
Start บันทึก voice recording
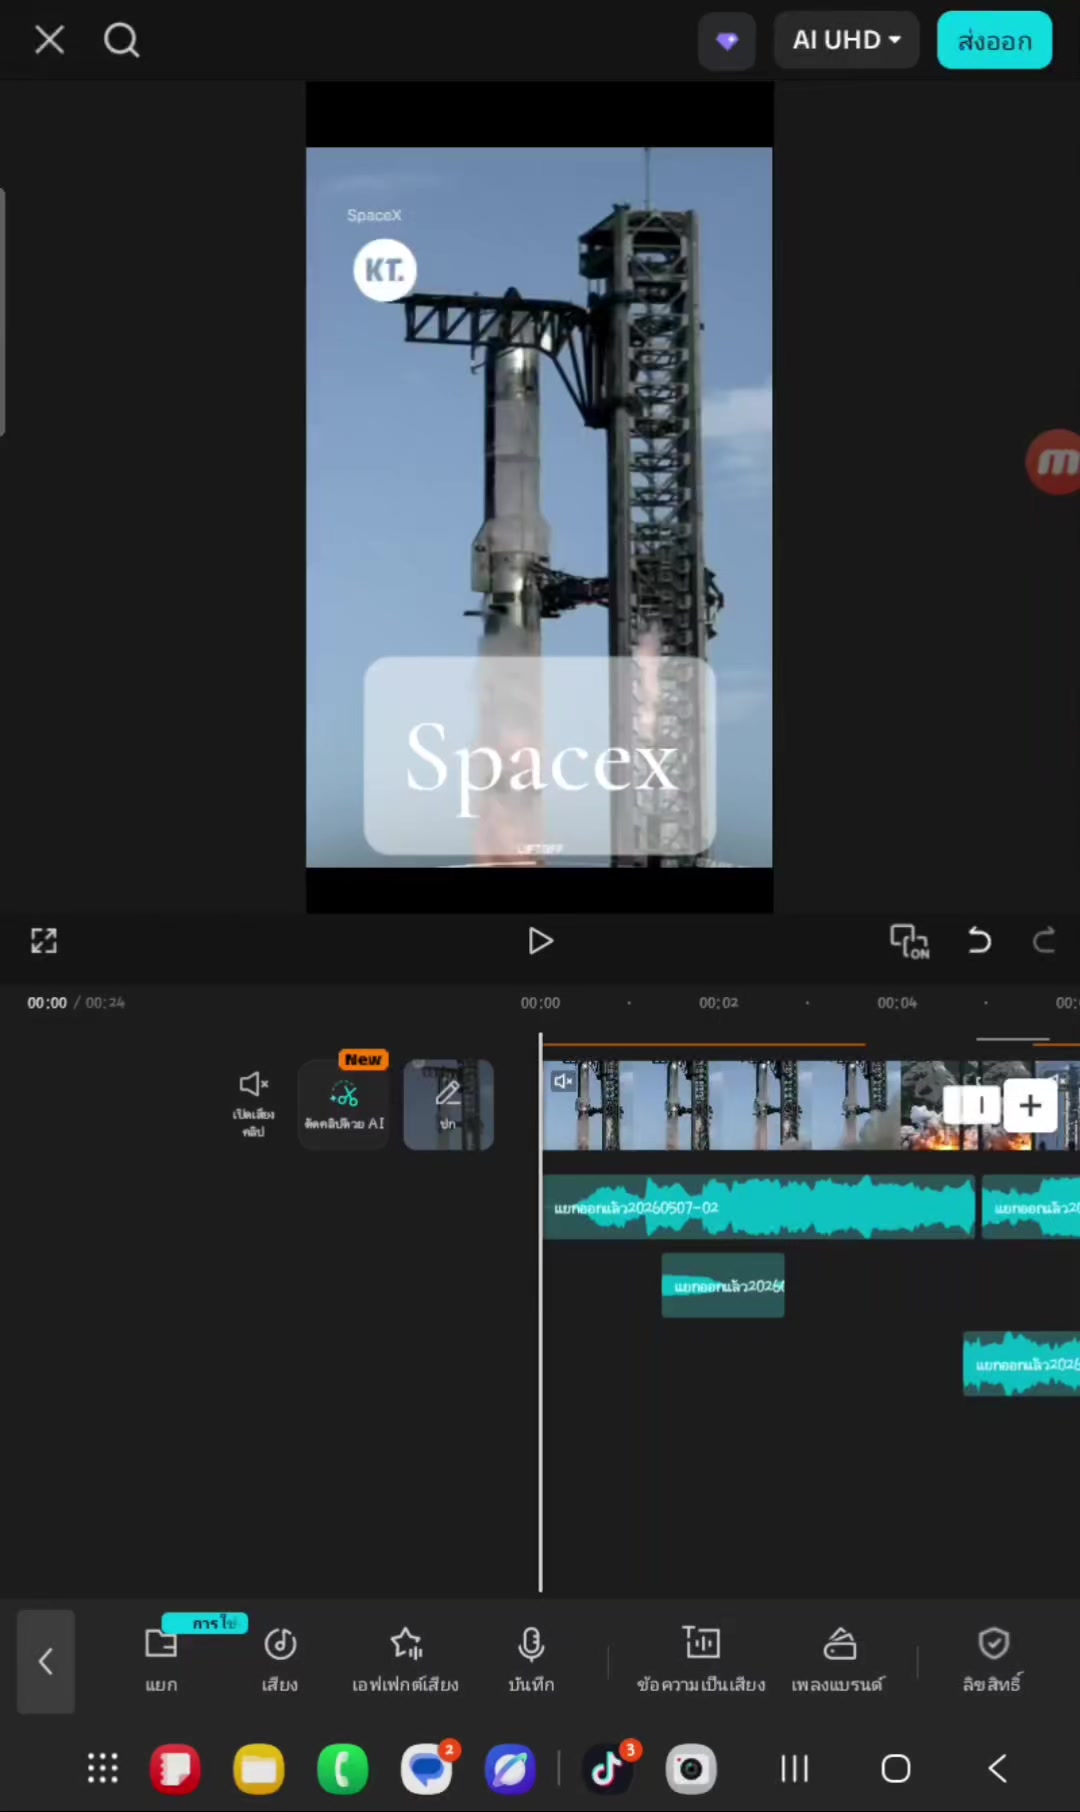(x=531, y=1661)
